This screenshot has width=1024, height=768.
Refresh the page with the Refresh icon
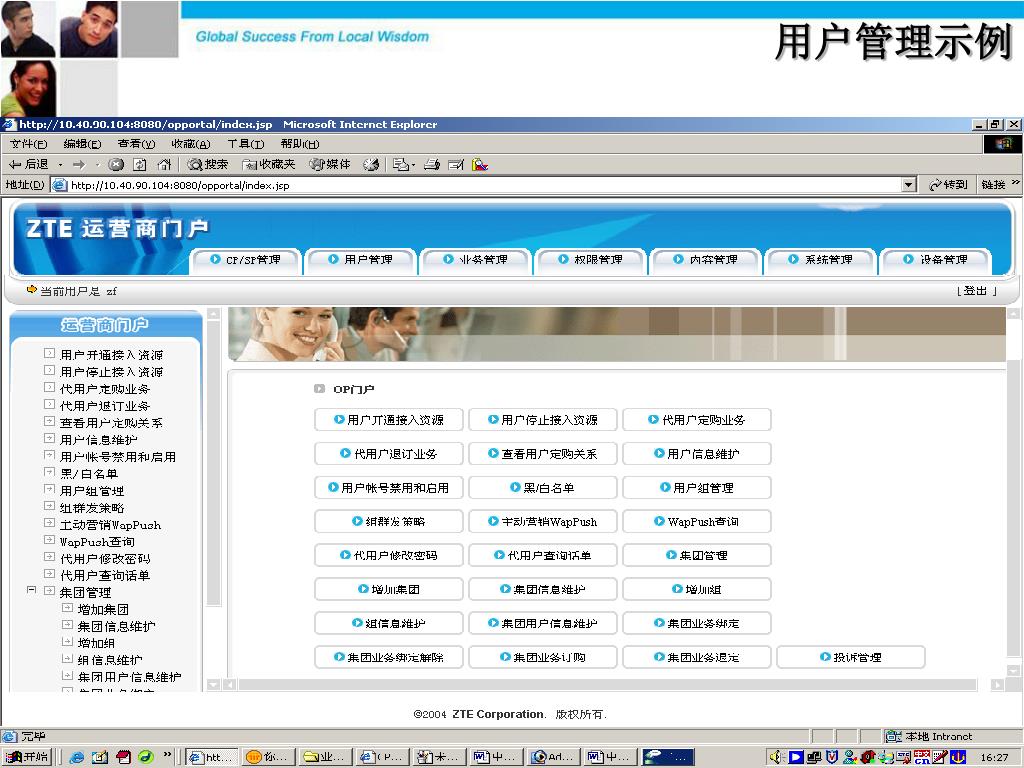(140, 165)
